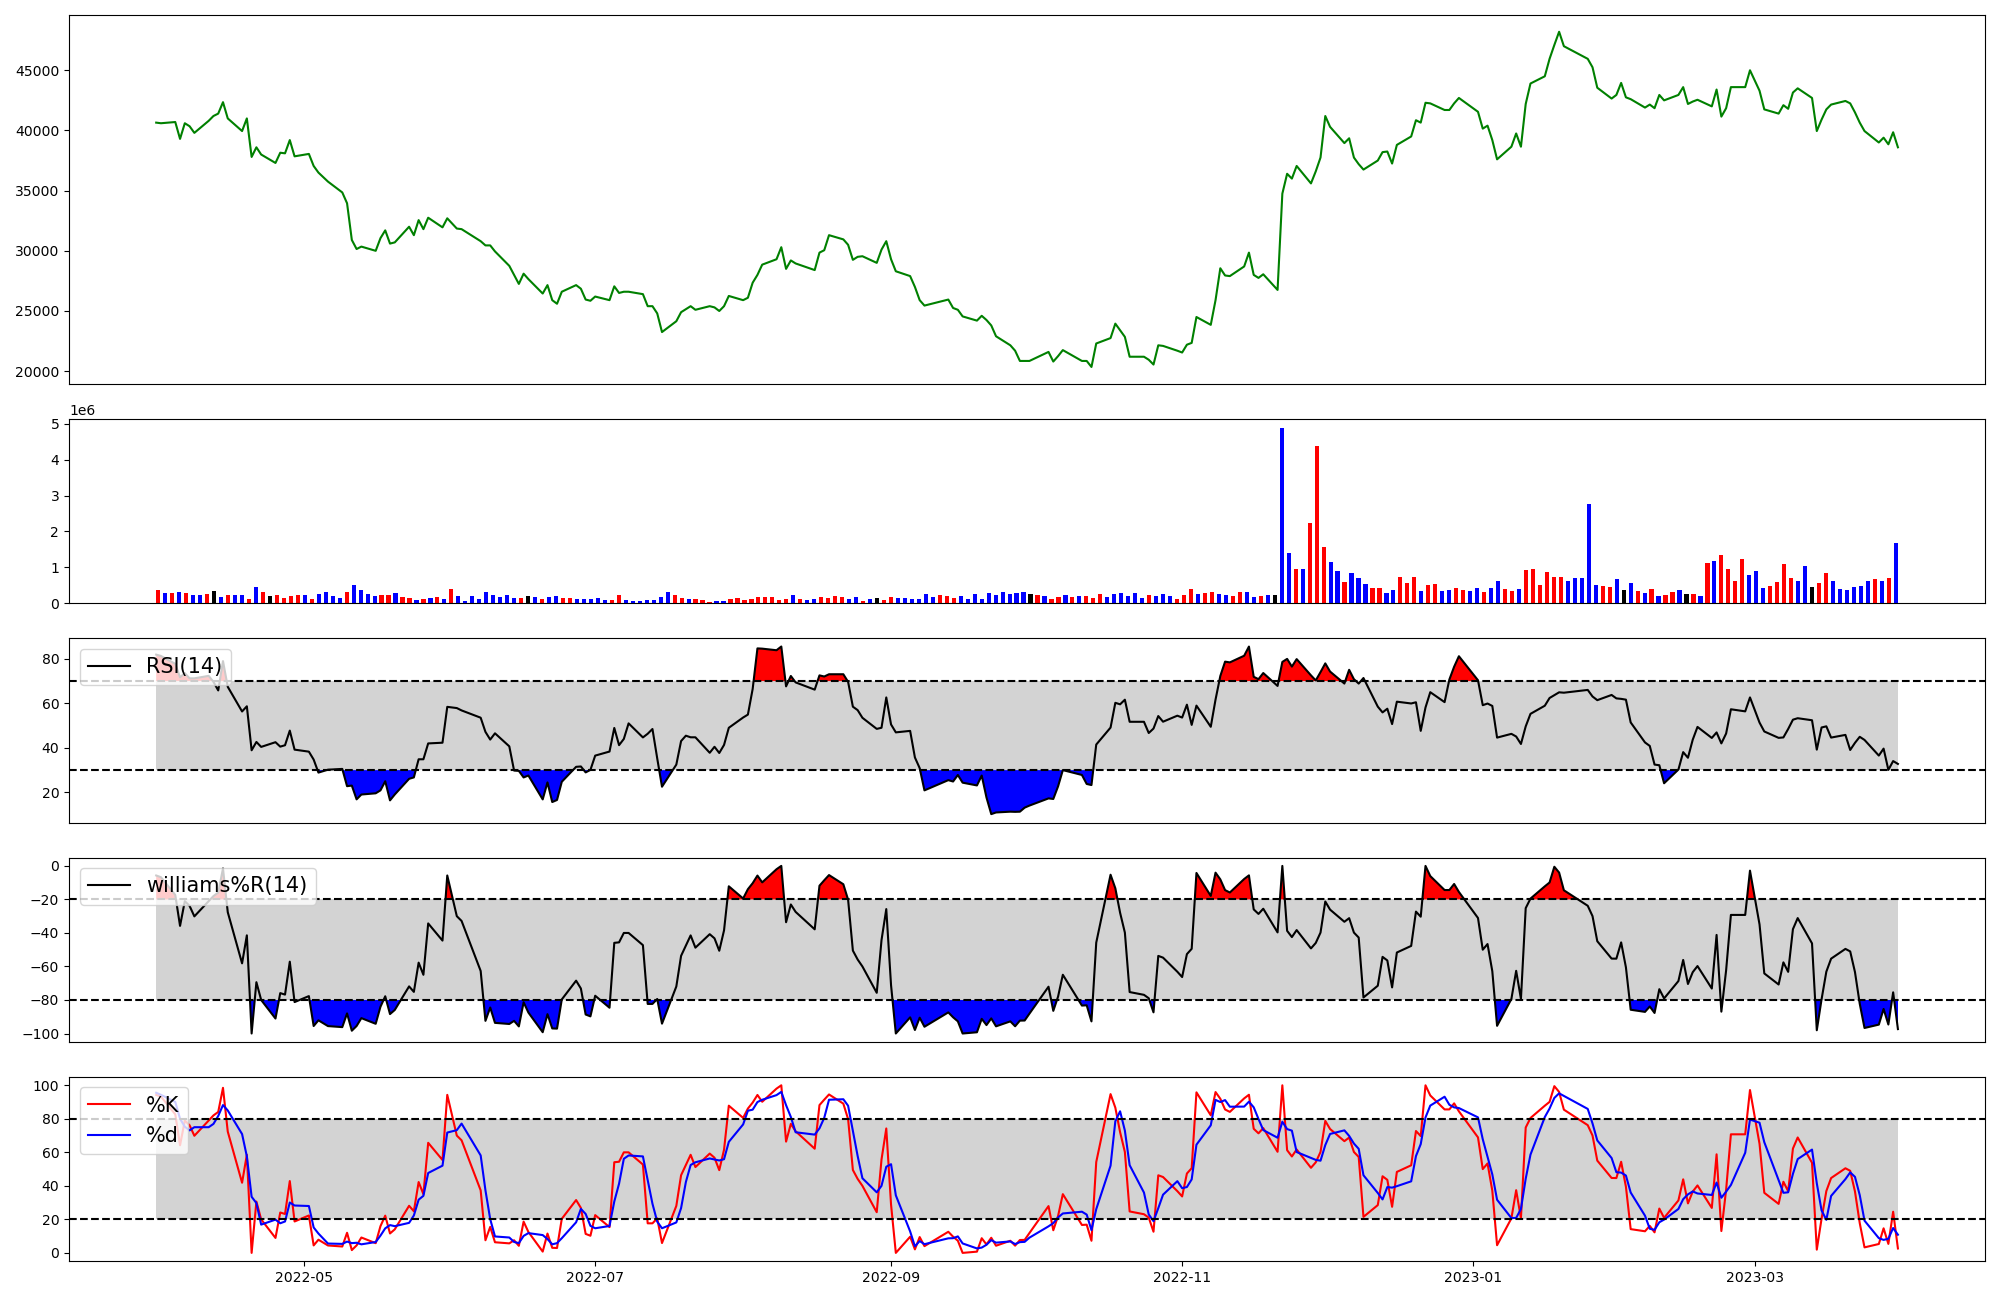Click the 1e6 volume scale label
The height and width of the screenshot is (1300, 2000).
pos(82,411)
